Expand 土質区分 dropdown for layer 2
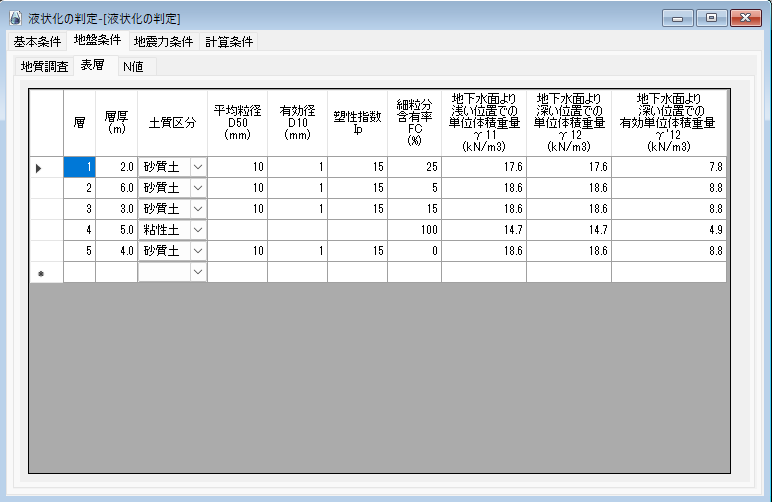This screenshot has height=502, width=772. (x=198, y=188)
